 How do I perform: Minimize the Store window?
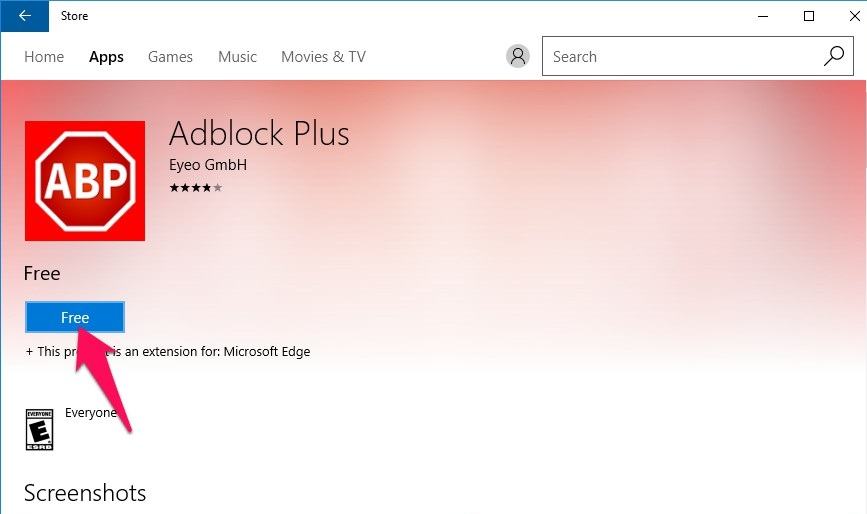(x=763, y=16)
